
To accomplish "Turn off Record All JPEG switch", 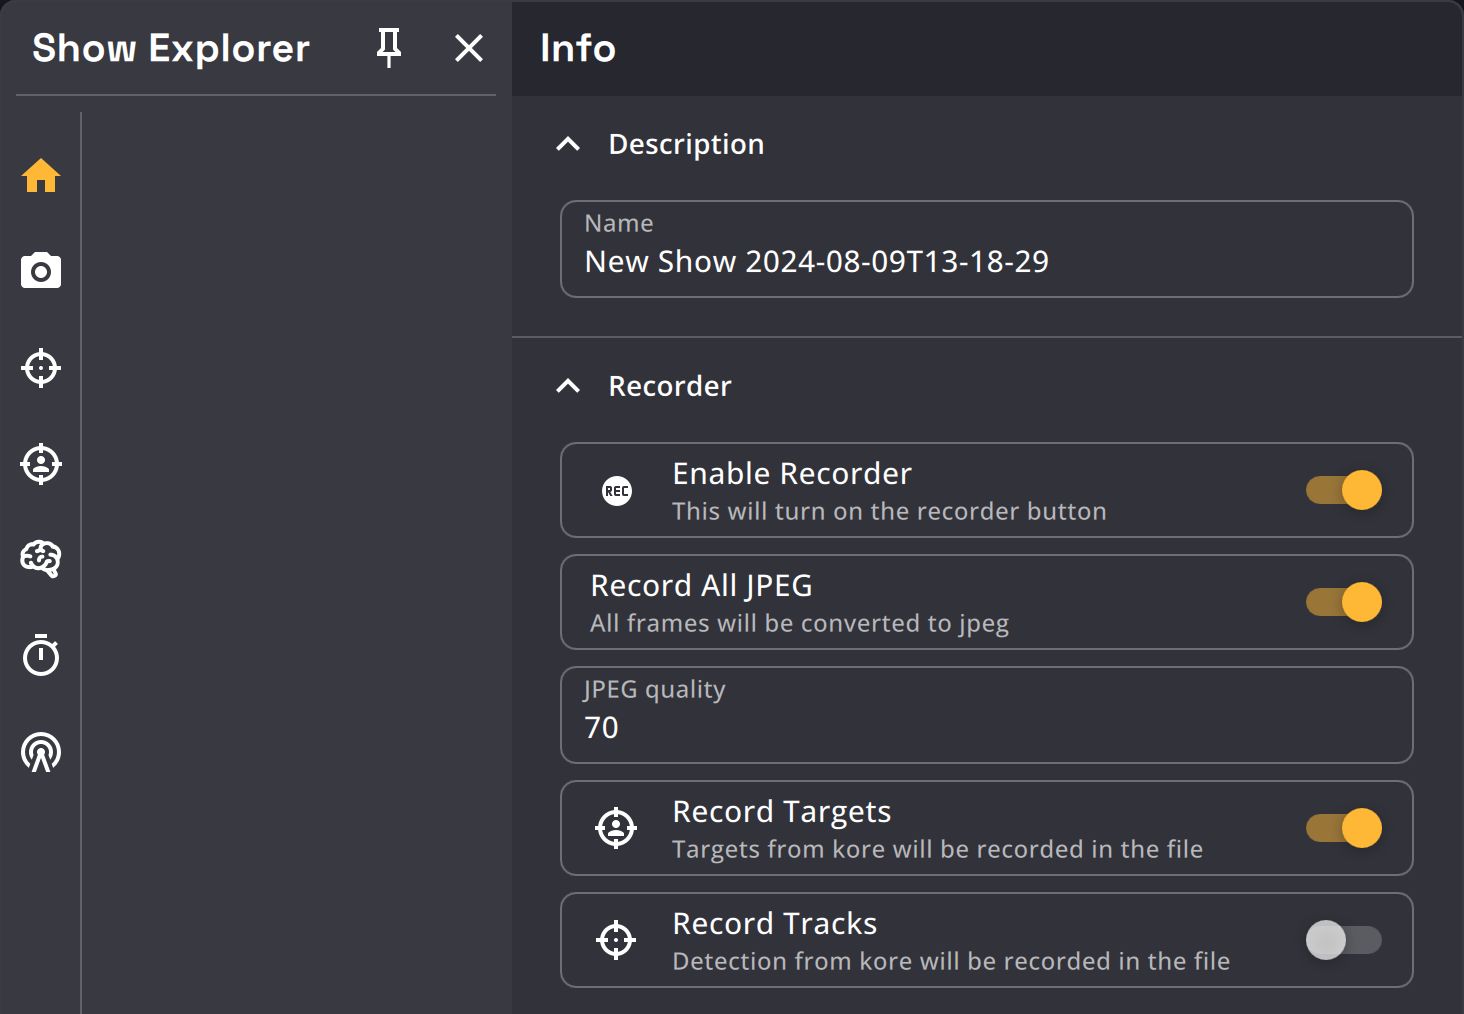I will click(x=1344, y=602).
